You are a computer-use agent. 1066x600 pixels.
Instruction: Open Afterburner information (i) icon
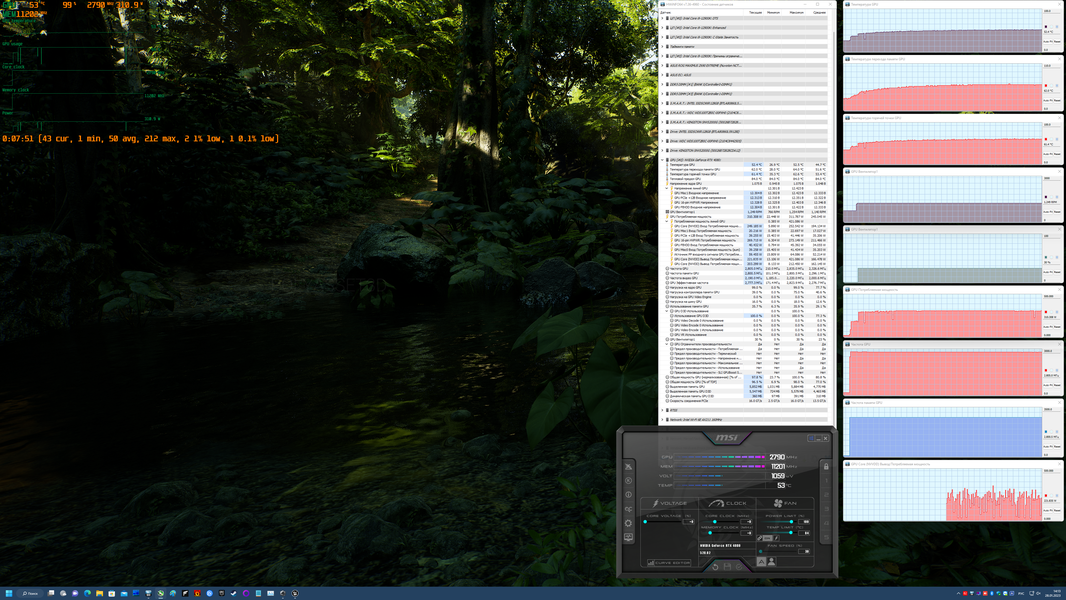(x=628, y=495)
